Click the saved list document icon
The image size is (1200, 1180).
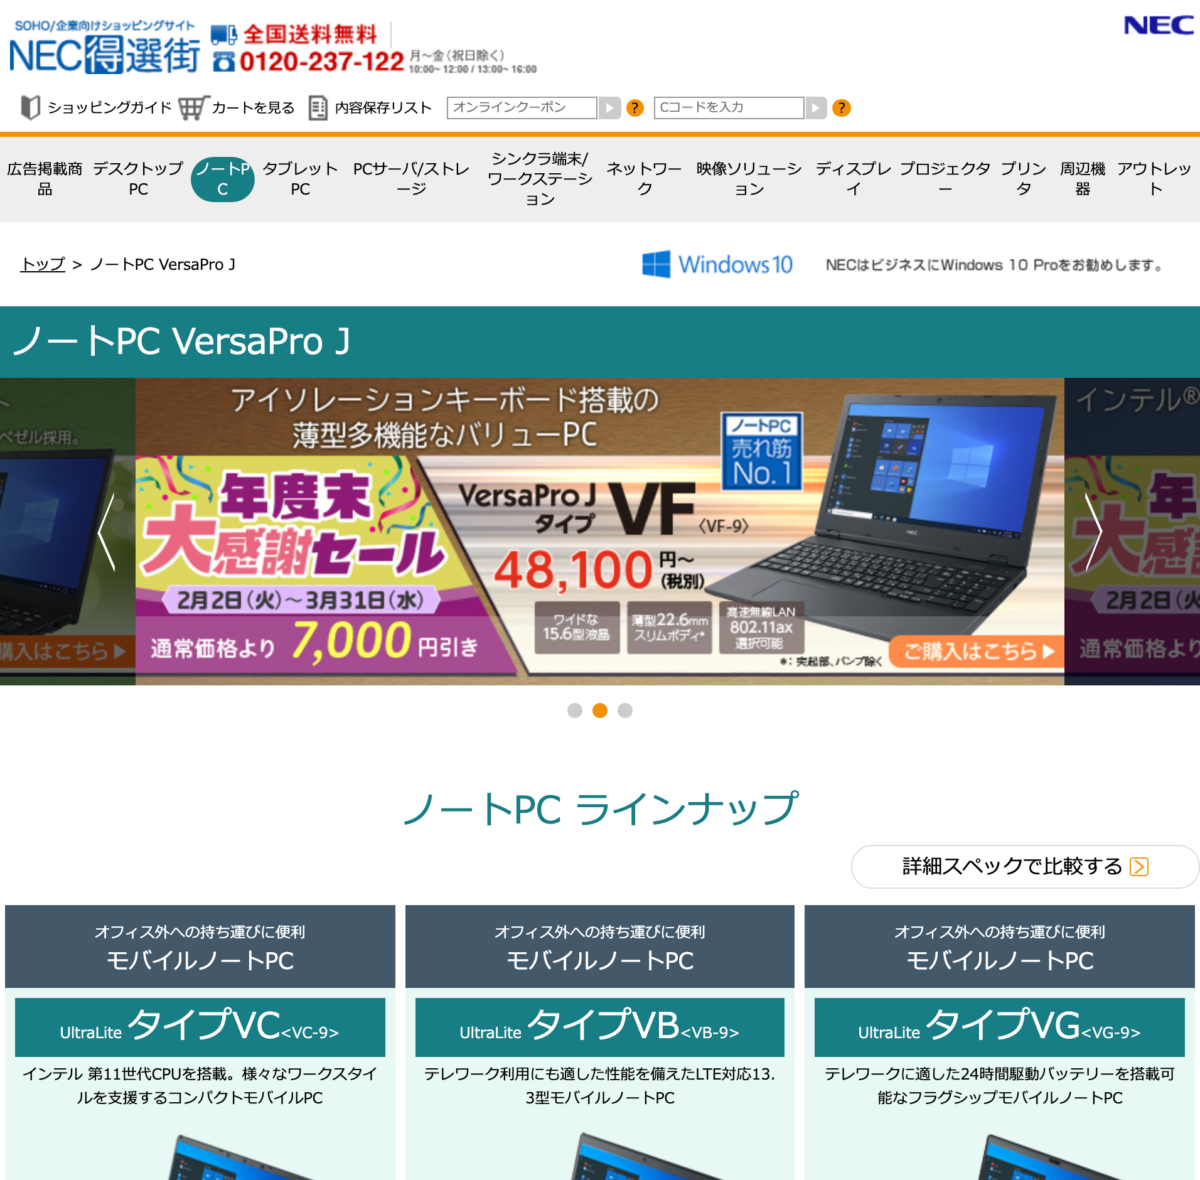318,107
